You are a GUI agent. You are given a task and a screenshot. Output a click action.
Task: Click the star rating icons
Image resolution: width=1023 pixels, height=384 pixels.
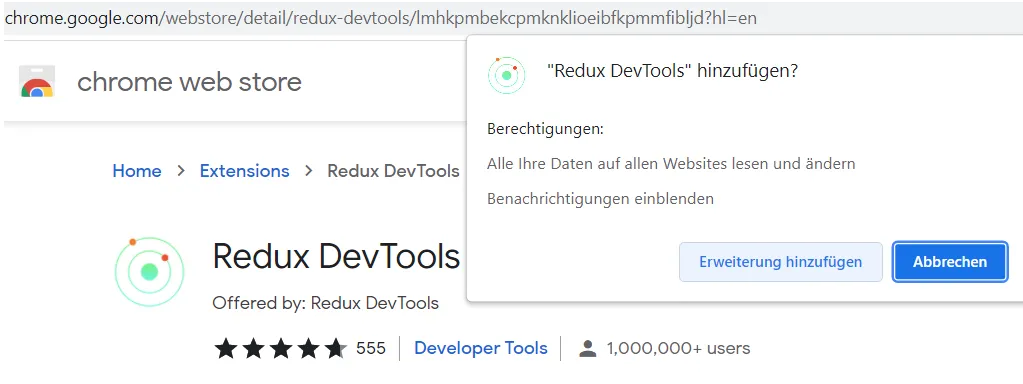[281, 349]
